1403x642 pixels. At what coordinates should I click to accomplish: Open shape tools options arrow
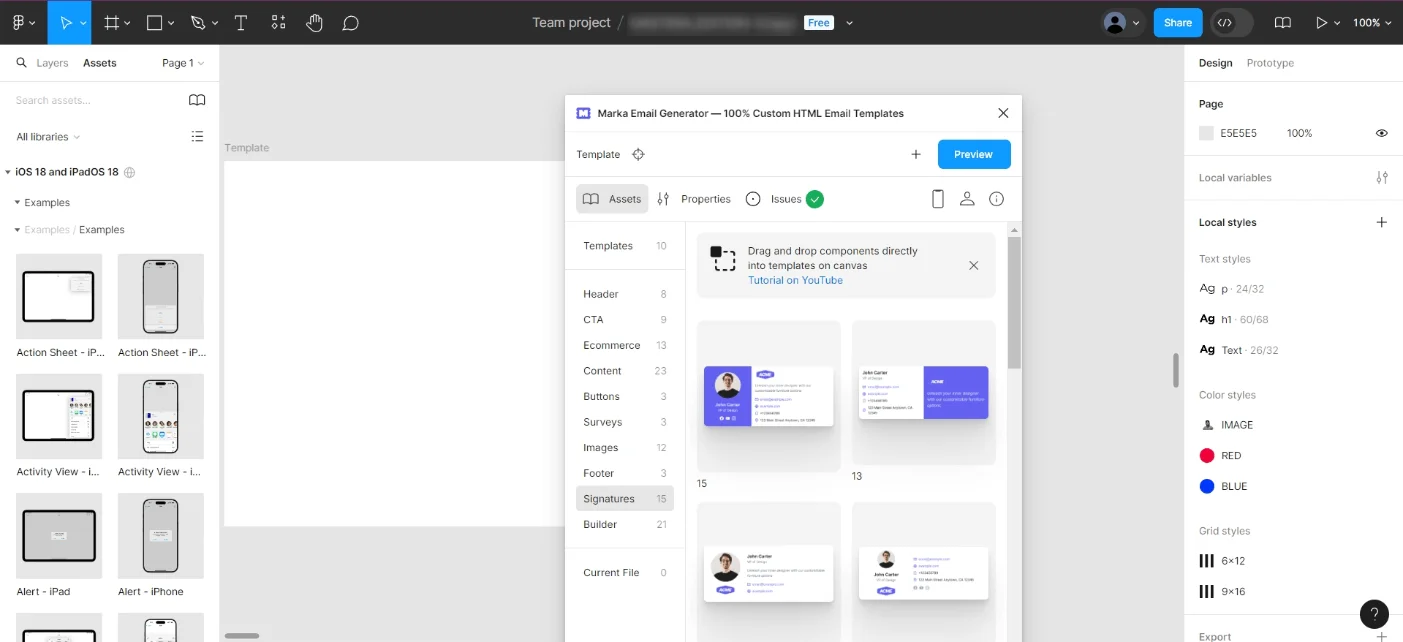coord(171,22)
